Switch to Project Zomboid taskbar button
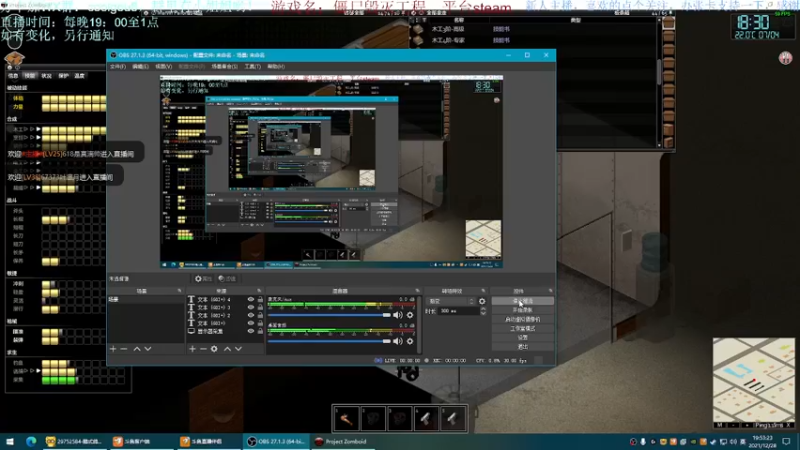Screen dimensions: 800x450 point(342,442)
